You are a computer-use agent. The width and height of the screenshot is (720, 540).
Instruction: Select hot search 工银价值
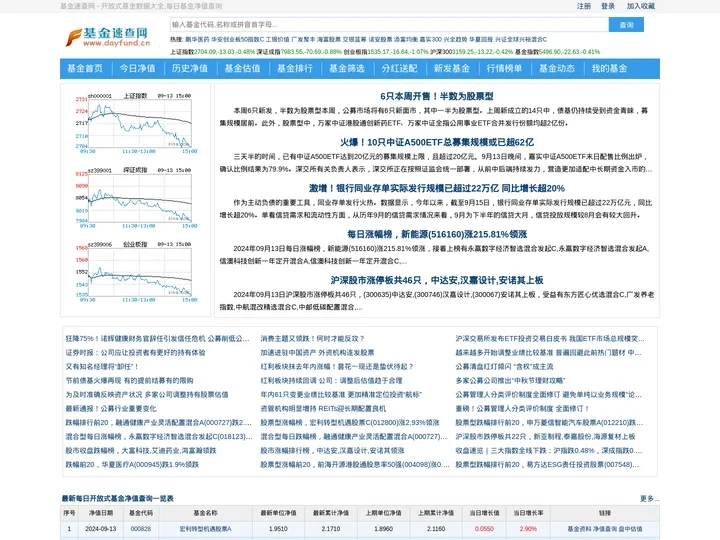click(277, 39)
